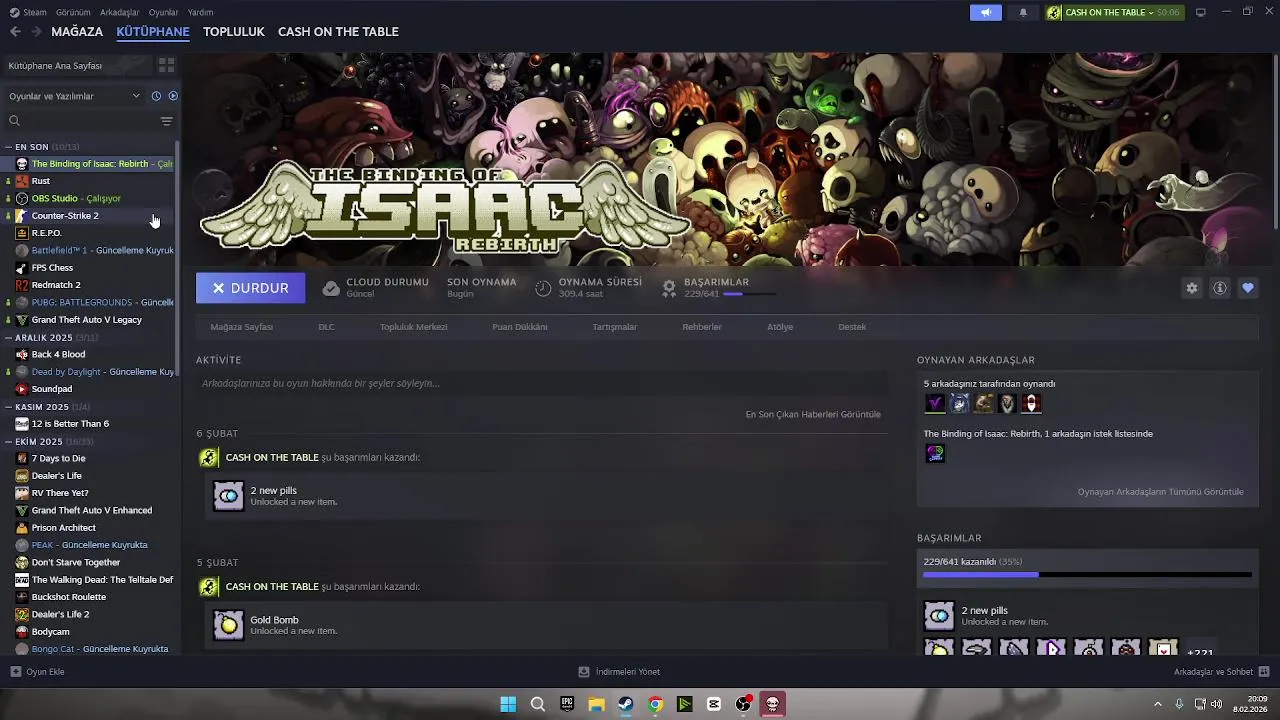The image size is (1280, 720).
Task: Click the Steam announcements megaphone button
Action: tap(985, 12)
